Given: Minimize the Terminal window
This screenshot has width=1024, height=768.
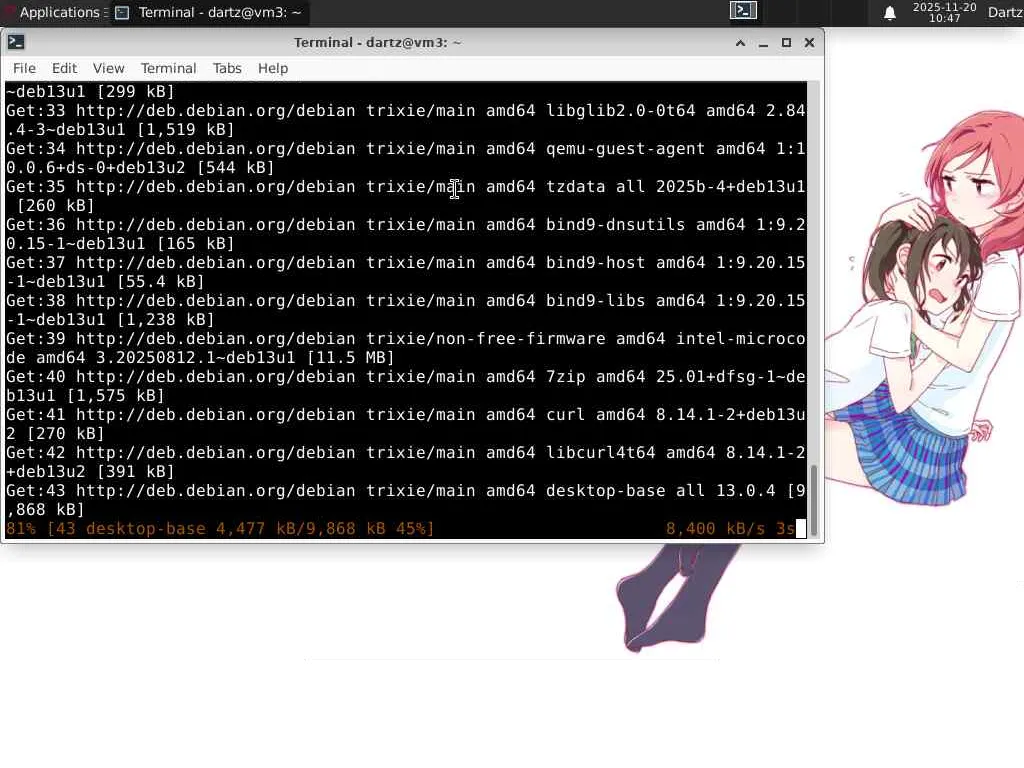Looking at the screenshot, I should click(x=763, y=43).
